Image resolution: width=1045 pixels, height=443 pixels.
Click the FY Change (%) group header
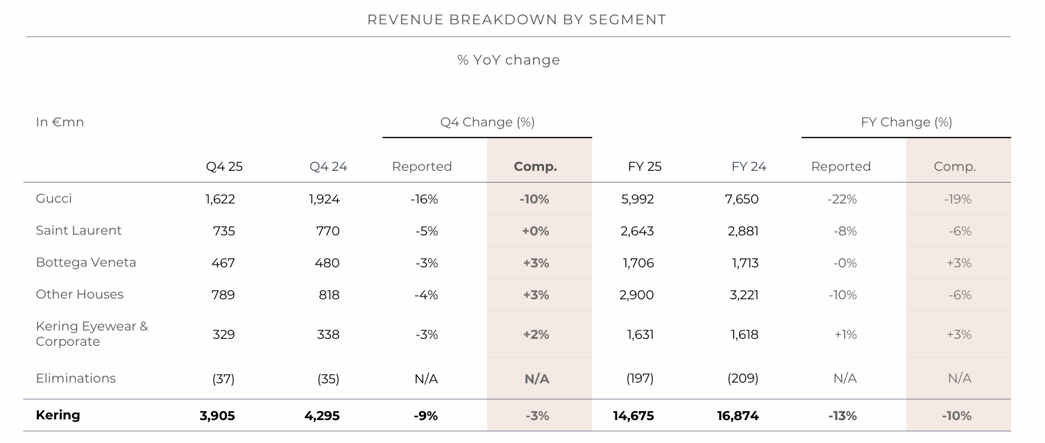pyautogui.click(x=906, y=122)
